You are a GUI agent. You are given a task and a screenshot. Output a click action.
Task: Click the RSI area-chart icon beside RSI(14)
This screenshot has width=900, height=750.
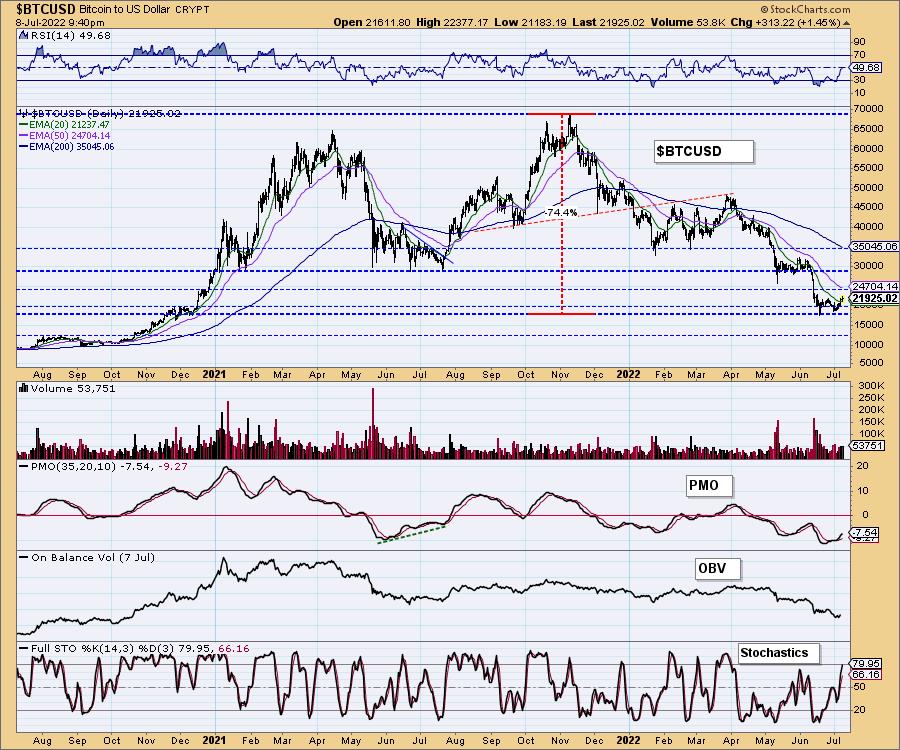(x=23, y=35)
